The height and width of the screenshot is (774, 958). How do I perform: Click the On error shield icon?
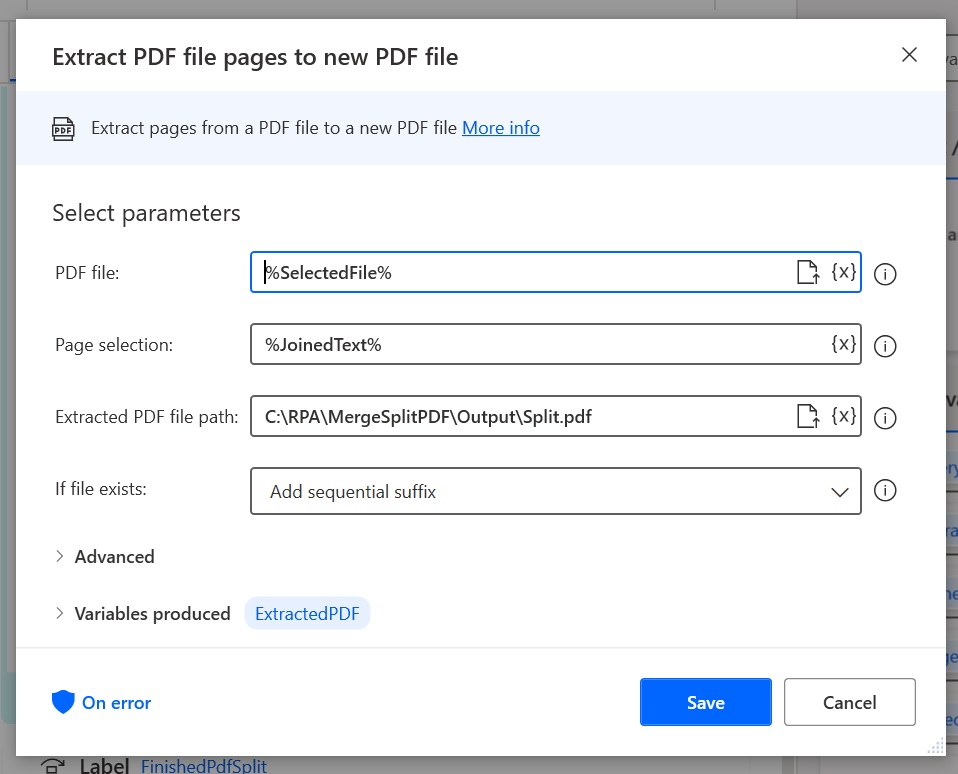point(63,702)
